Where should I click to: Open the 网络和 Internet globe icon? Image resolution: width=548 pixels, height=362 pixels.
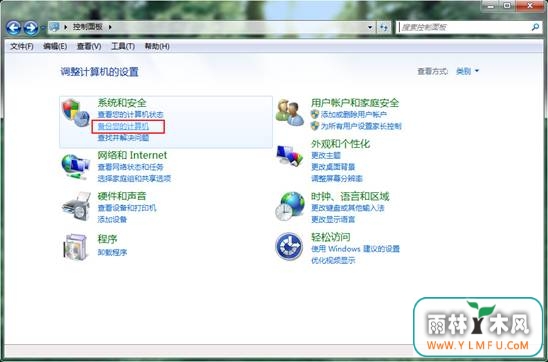point(75,167)
